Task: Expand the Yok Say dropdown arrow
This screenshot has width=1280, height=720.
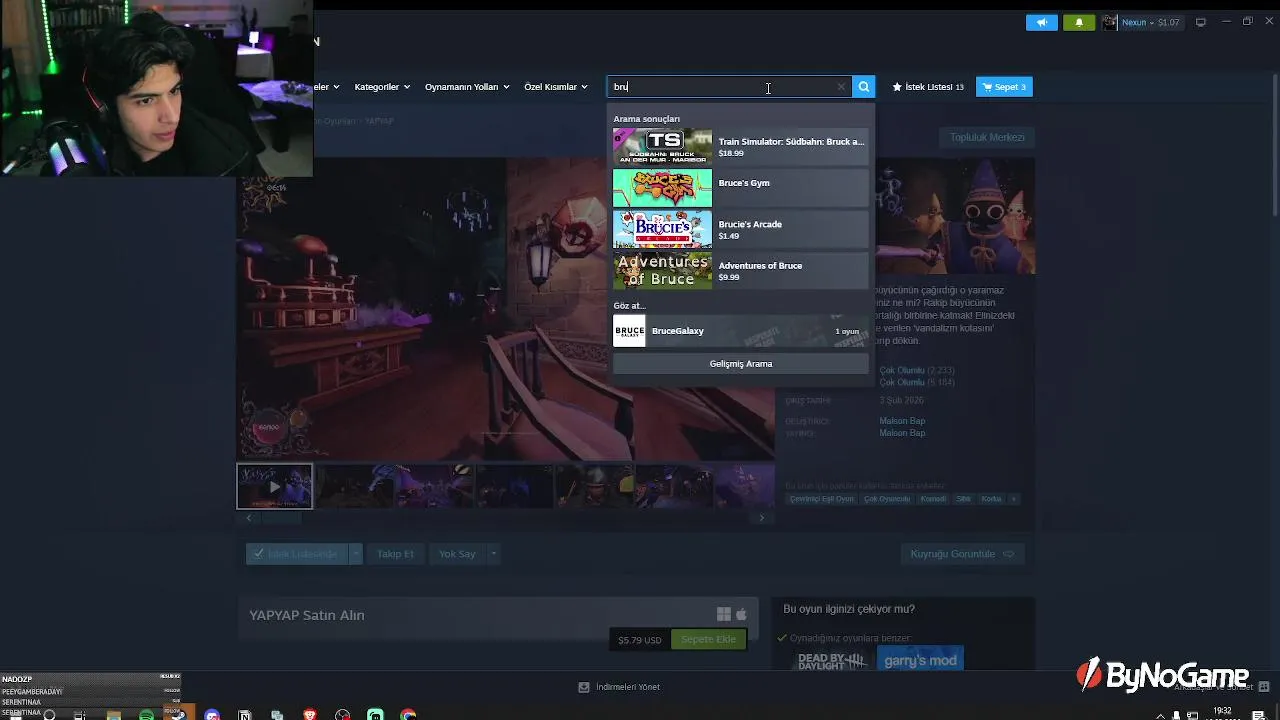Action: (493, 554)
